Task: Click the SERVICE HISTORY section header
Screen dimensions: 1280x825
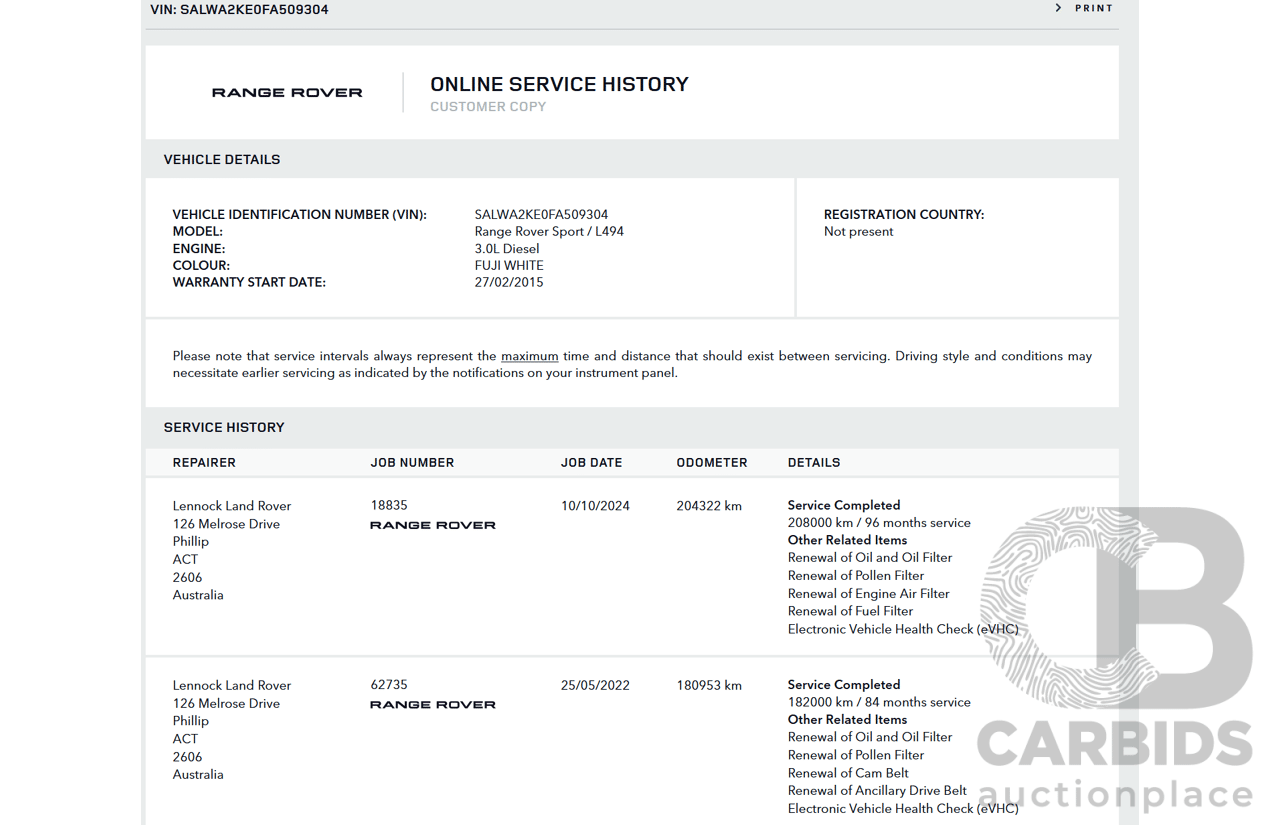Action: coord(224,428)
